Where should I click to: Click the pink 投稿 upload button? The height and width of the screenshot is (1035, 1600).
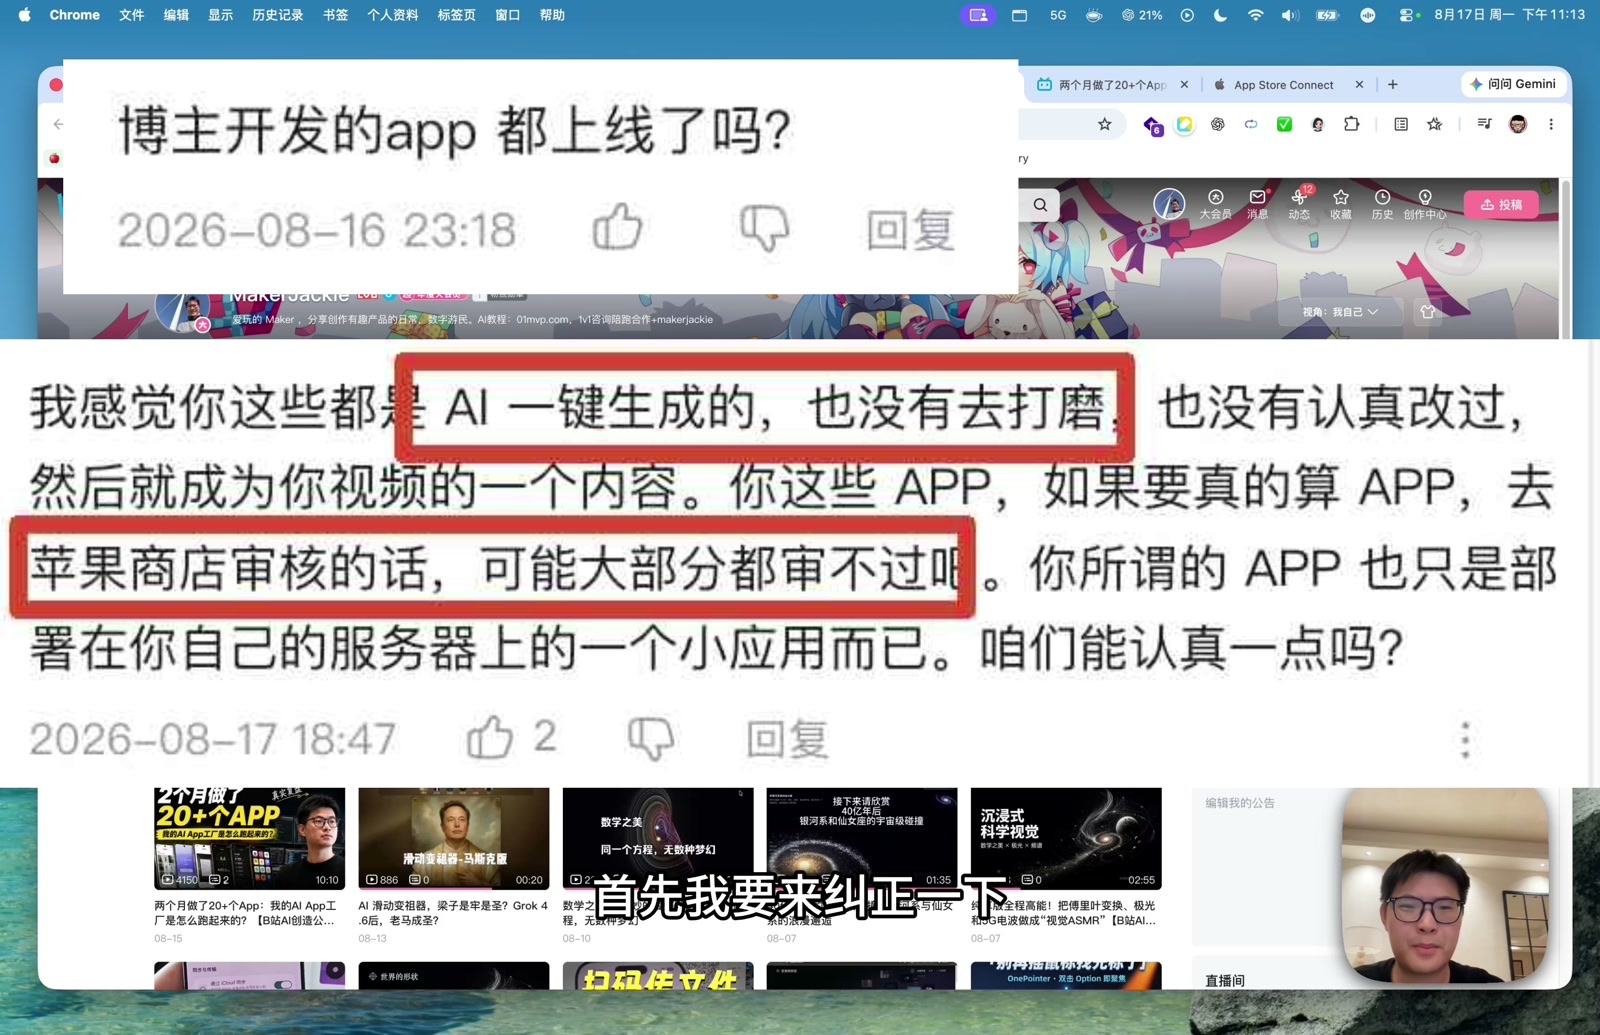click(1502, 204)
